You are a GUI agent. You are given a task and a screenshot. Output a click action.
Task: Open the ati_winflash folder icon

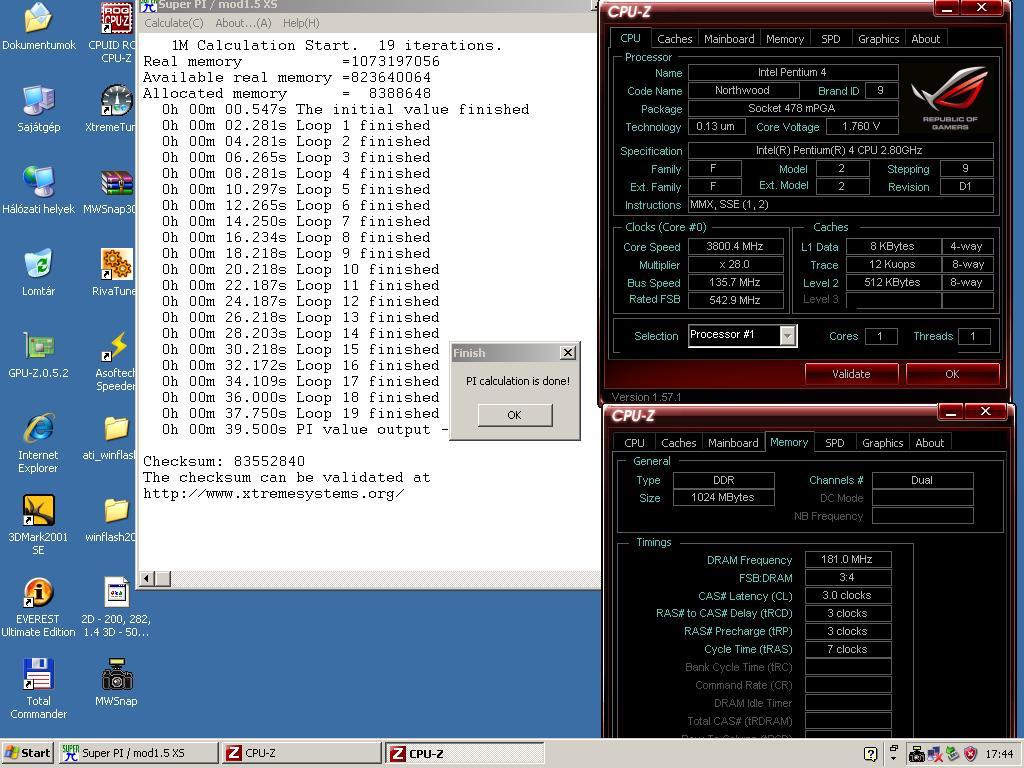coord(116,429)
